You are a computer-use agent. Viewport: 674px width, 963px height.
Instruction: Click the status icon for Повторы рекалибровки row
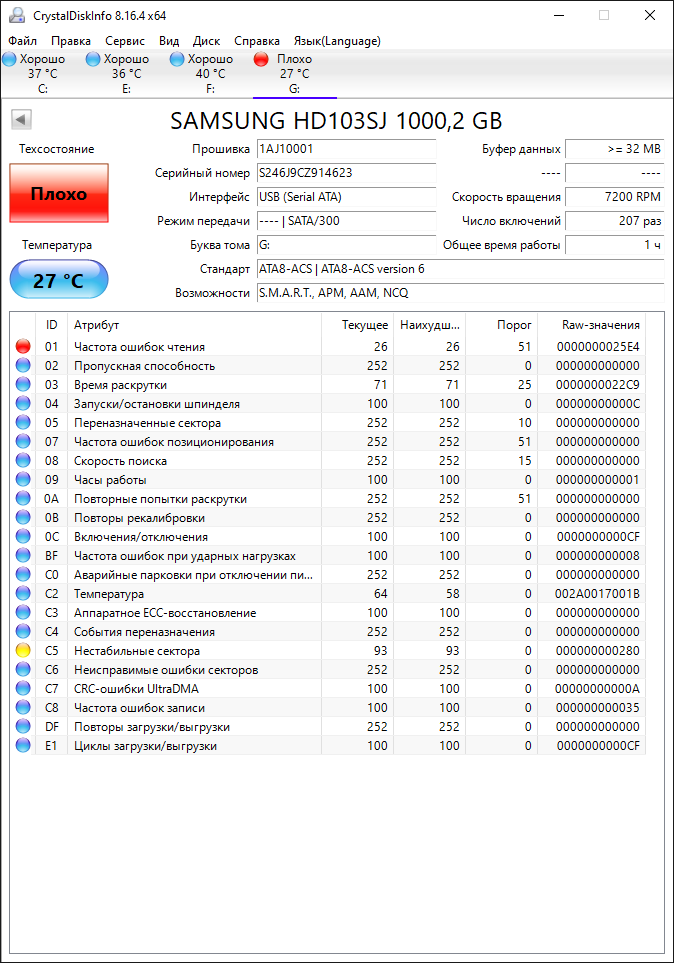23,518
